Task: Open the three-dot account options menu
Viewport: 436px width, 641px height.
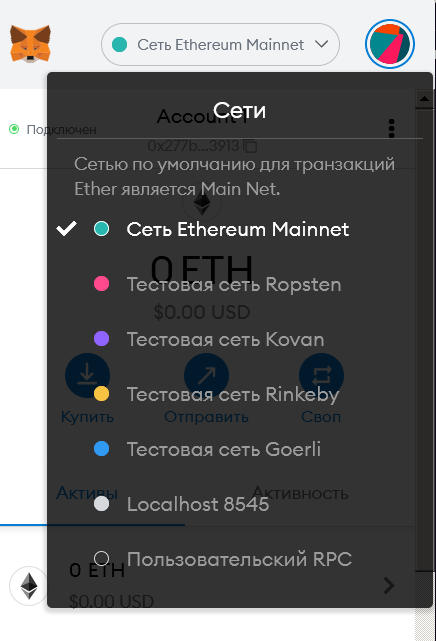Action: click(391, 128)
